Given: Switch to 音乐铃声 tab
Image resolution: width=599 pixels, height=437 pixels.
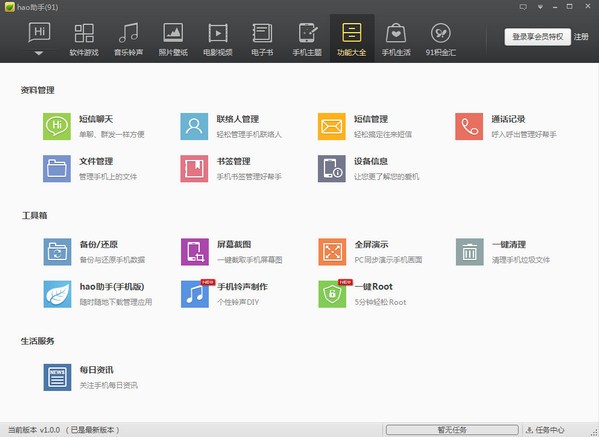Looking at the screenshot, I should (129, 39).
